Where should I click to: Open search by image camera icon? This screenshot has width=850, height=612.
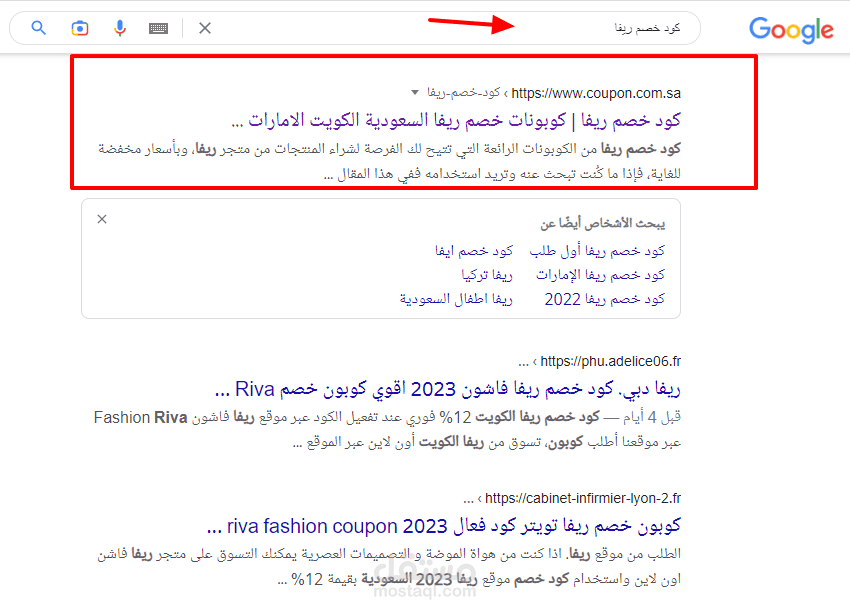[80, 28]
